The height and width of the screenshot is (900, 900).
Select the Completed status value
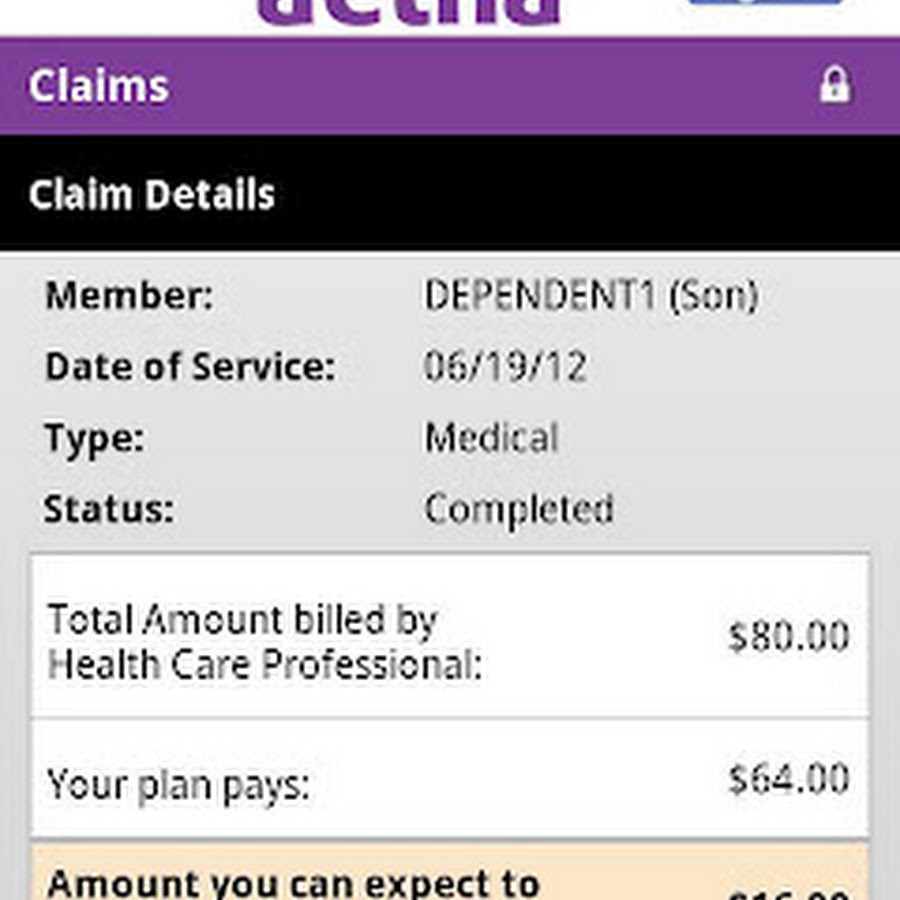519,509
